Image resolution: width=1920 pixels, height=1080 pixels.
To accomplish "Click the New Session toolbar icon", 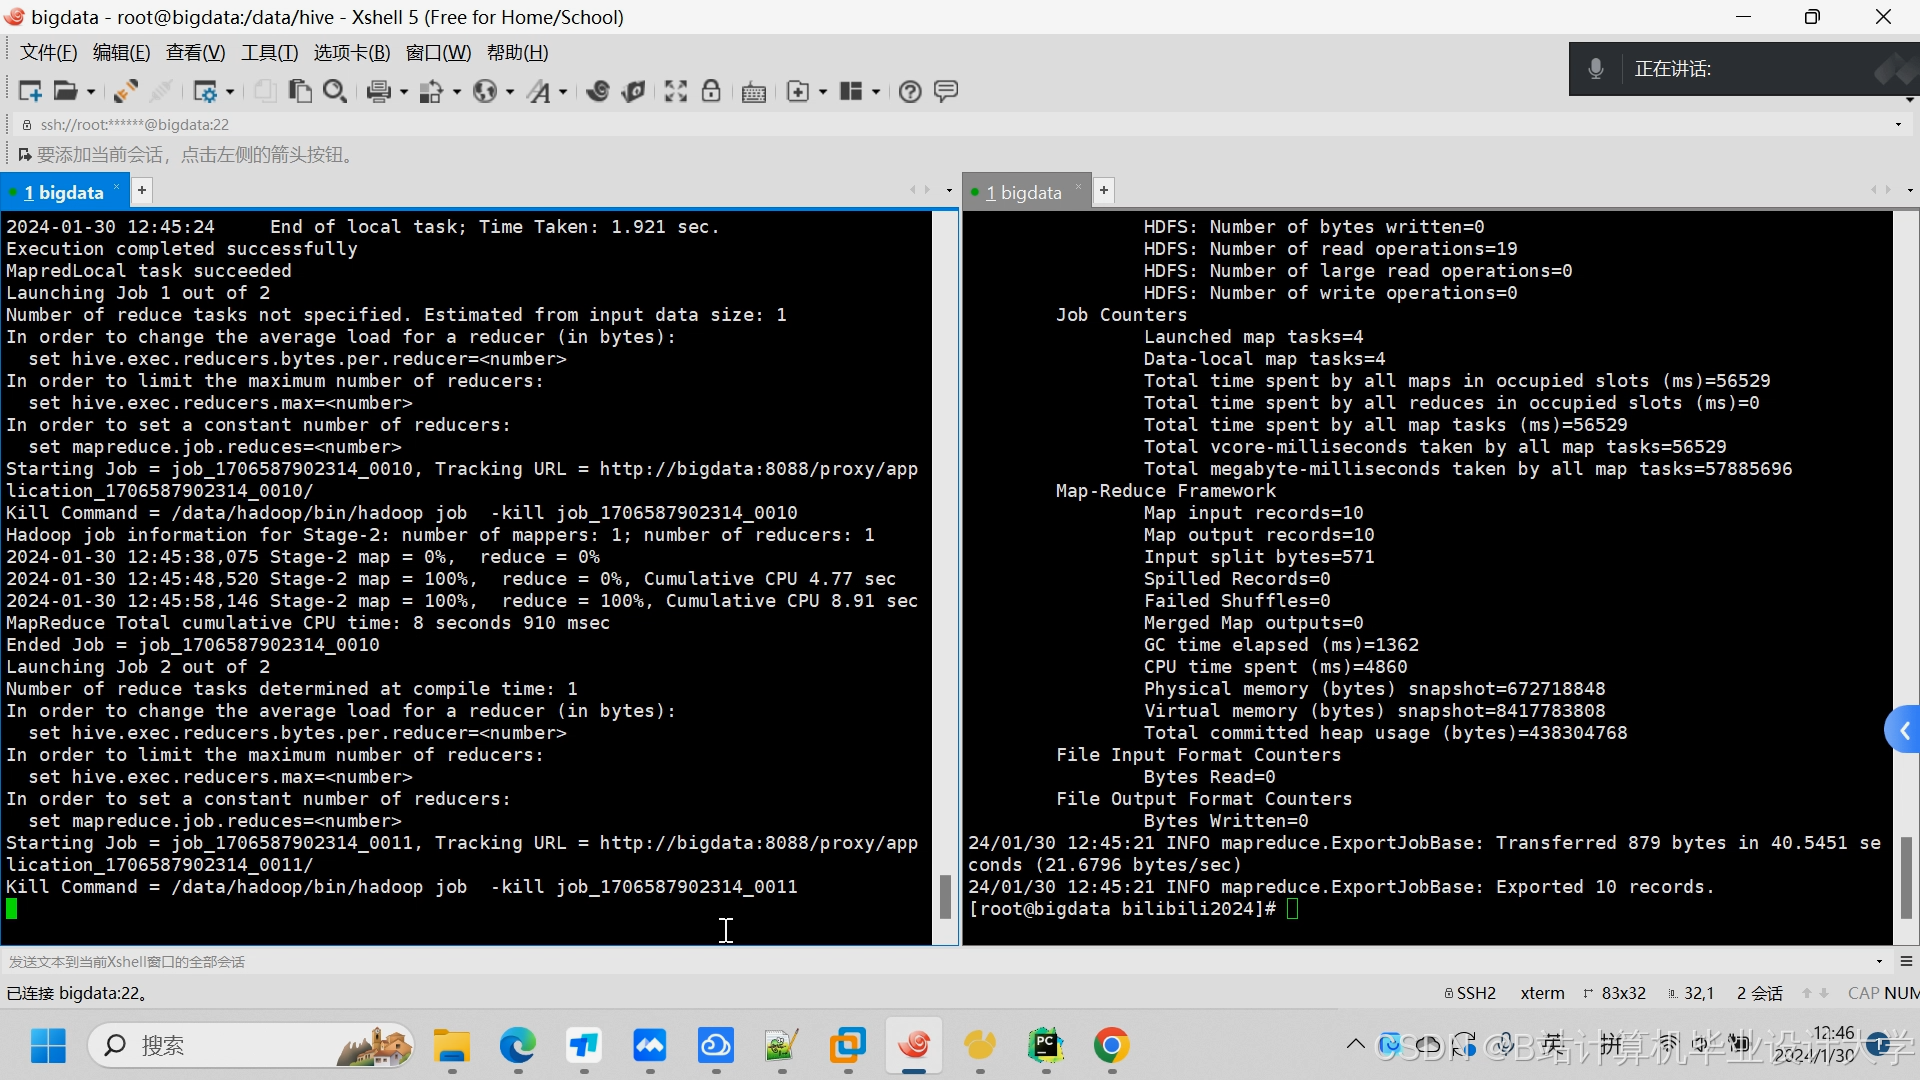I will (x=29, y=91).
